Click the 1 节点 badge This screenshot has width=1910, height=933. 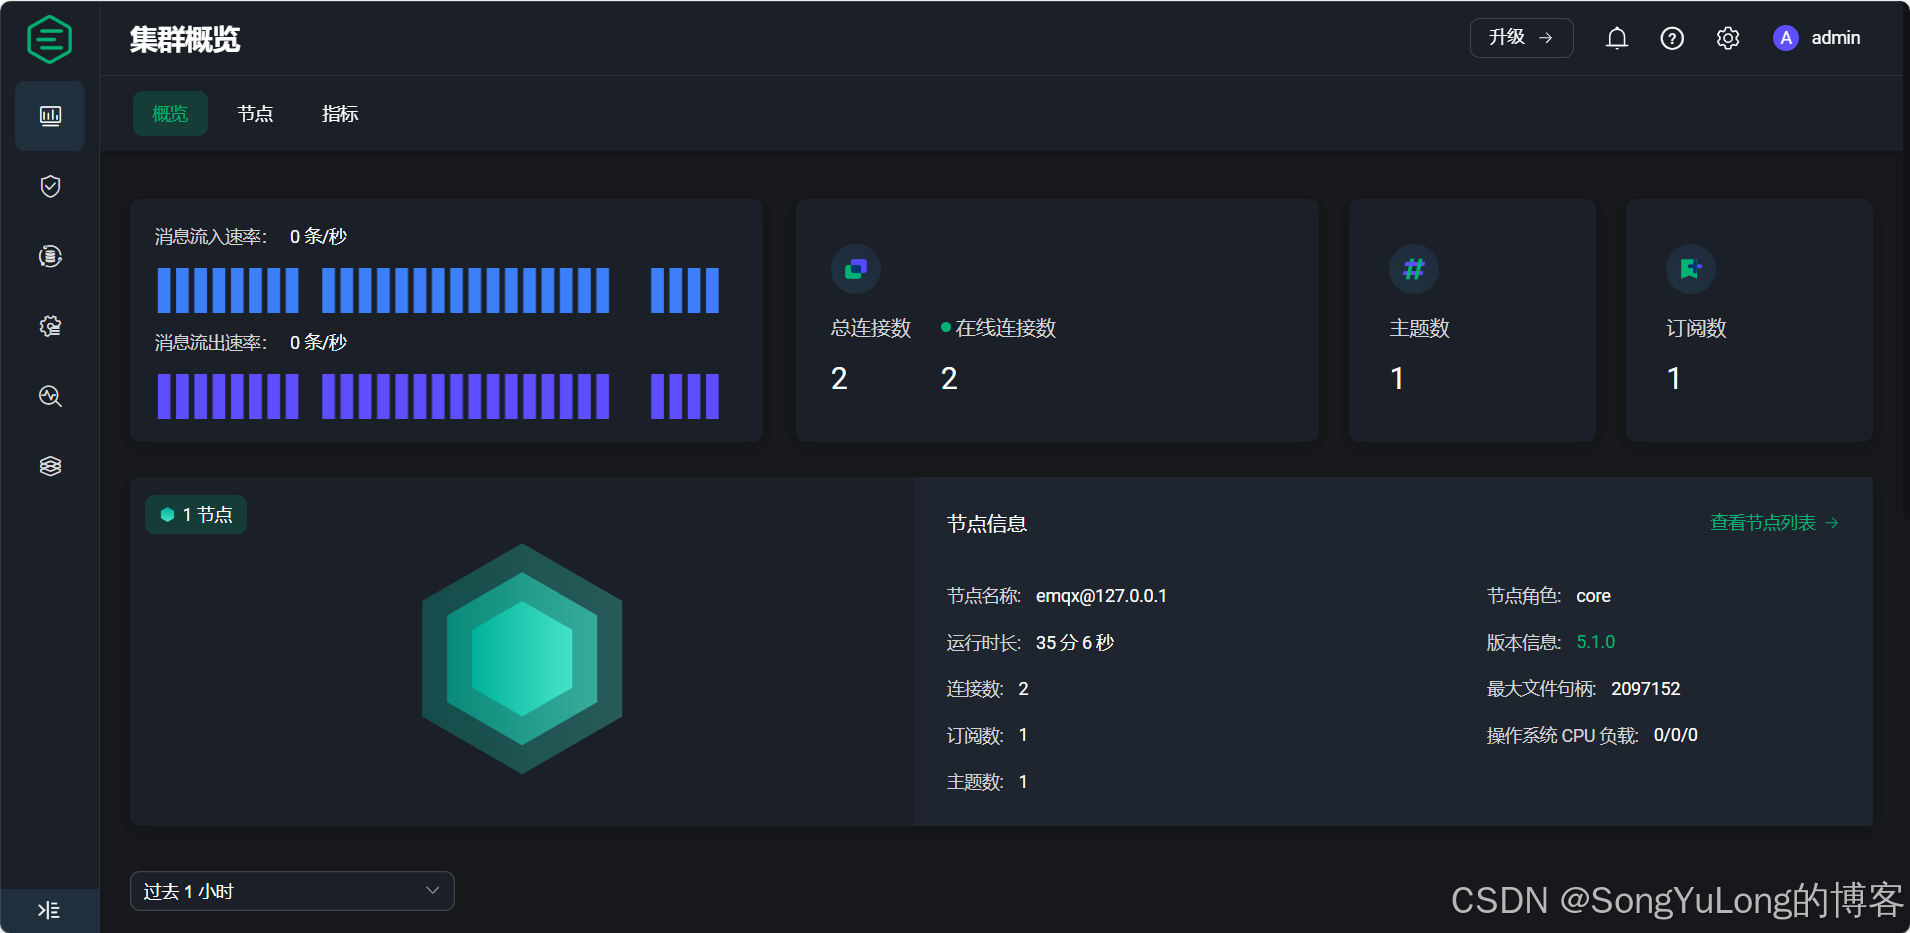[x=196, y=515]
